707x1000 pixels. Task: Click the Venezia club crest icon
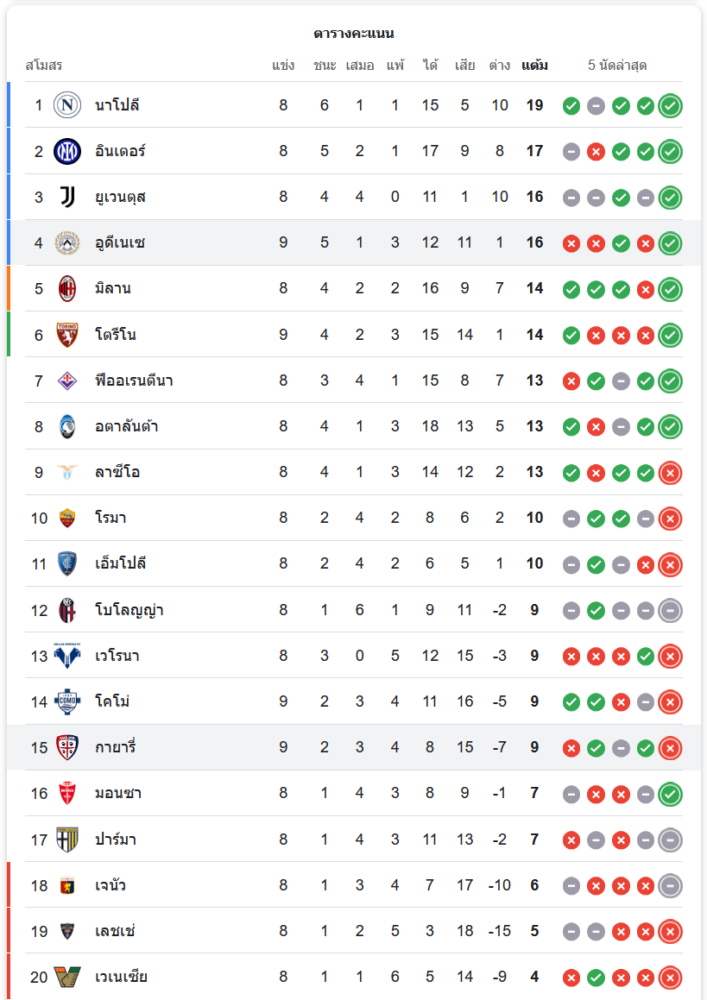coord(67,977)
